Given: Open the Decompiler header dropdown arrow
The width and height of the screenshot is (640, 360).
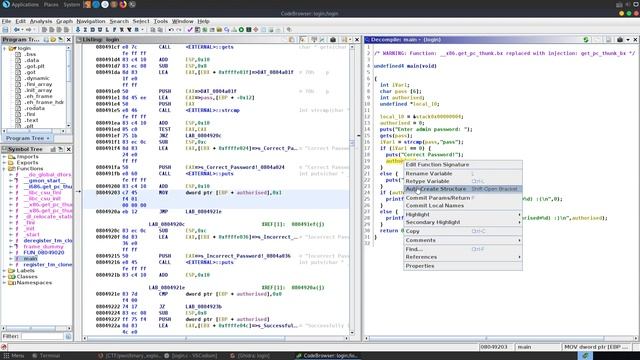Looking at the screenshot, I should pos(628,40).
